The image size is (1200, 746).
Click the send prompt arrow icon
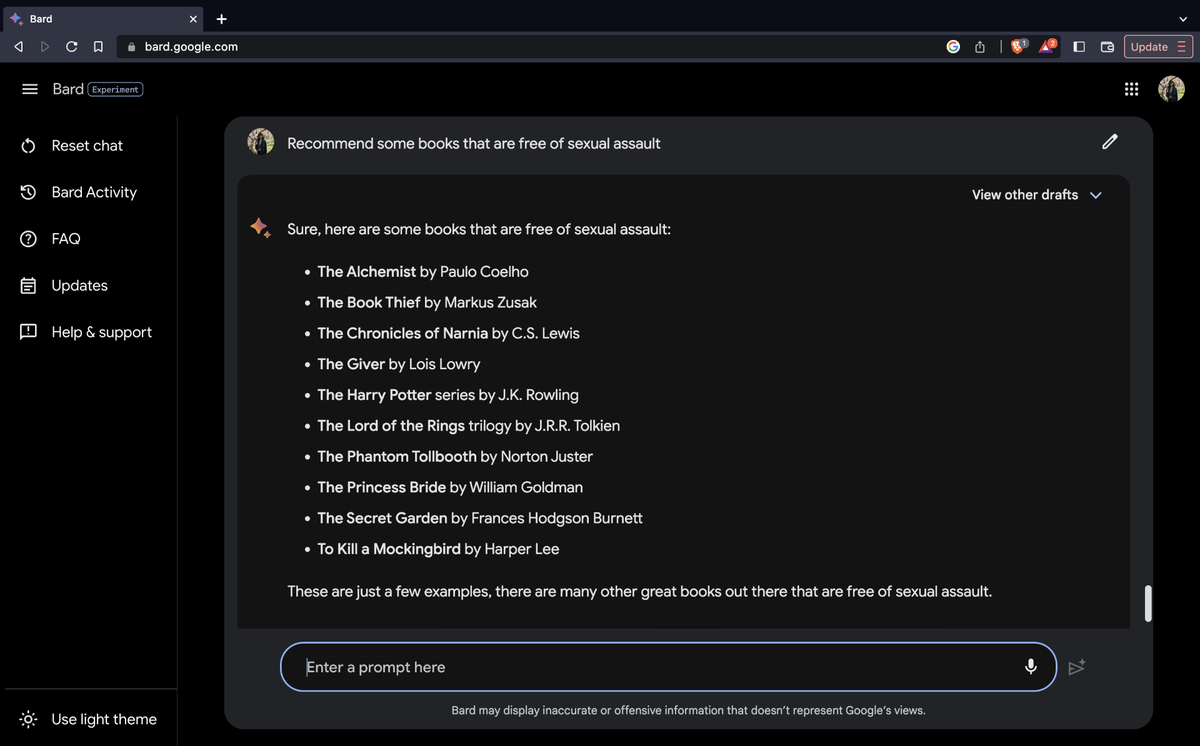click(x=1076, y=667)
